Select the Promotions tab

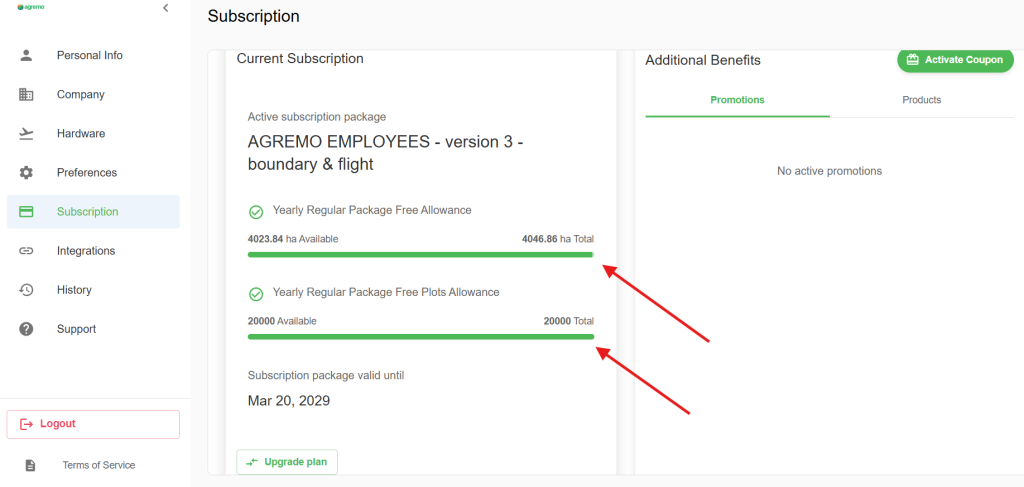tap(737, 100)
